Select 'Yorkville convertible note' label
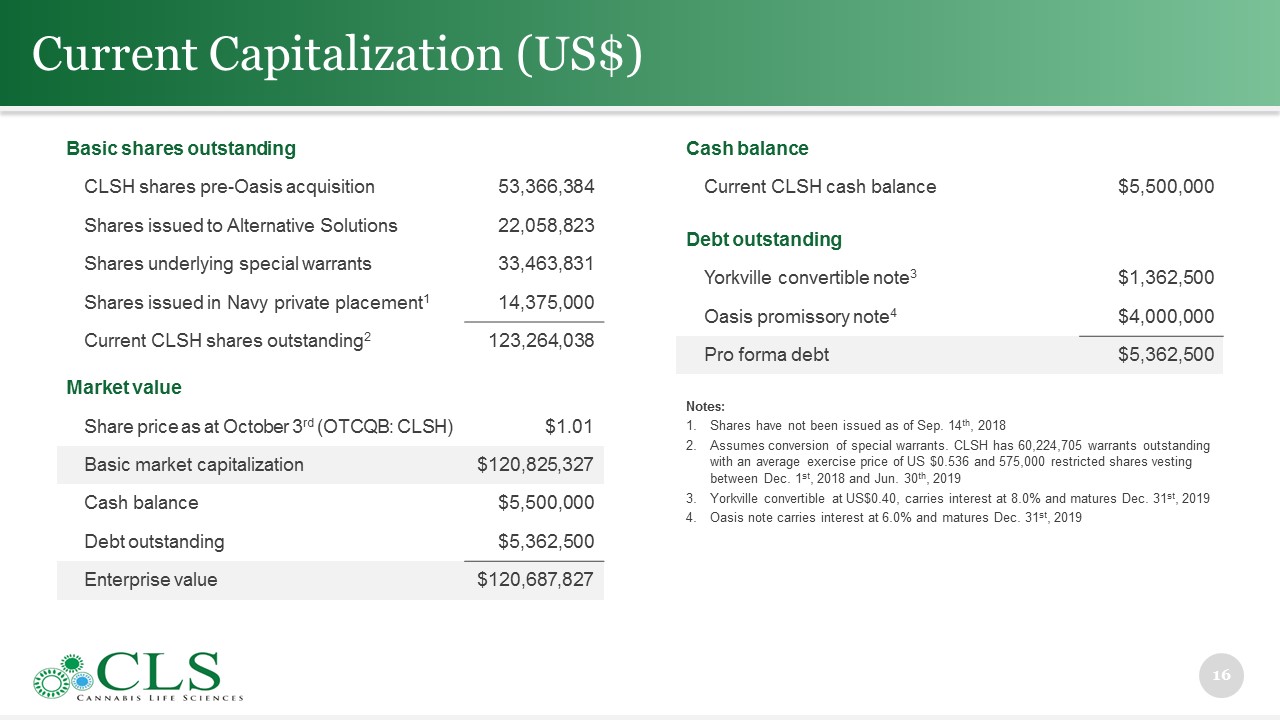 click(811, 277)
